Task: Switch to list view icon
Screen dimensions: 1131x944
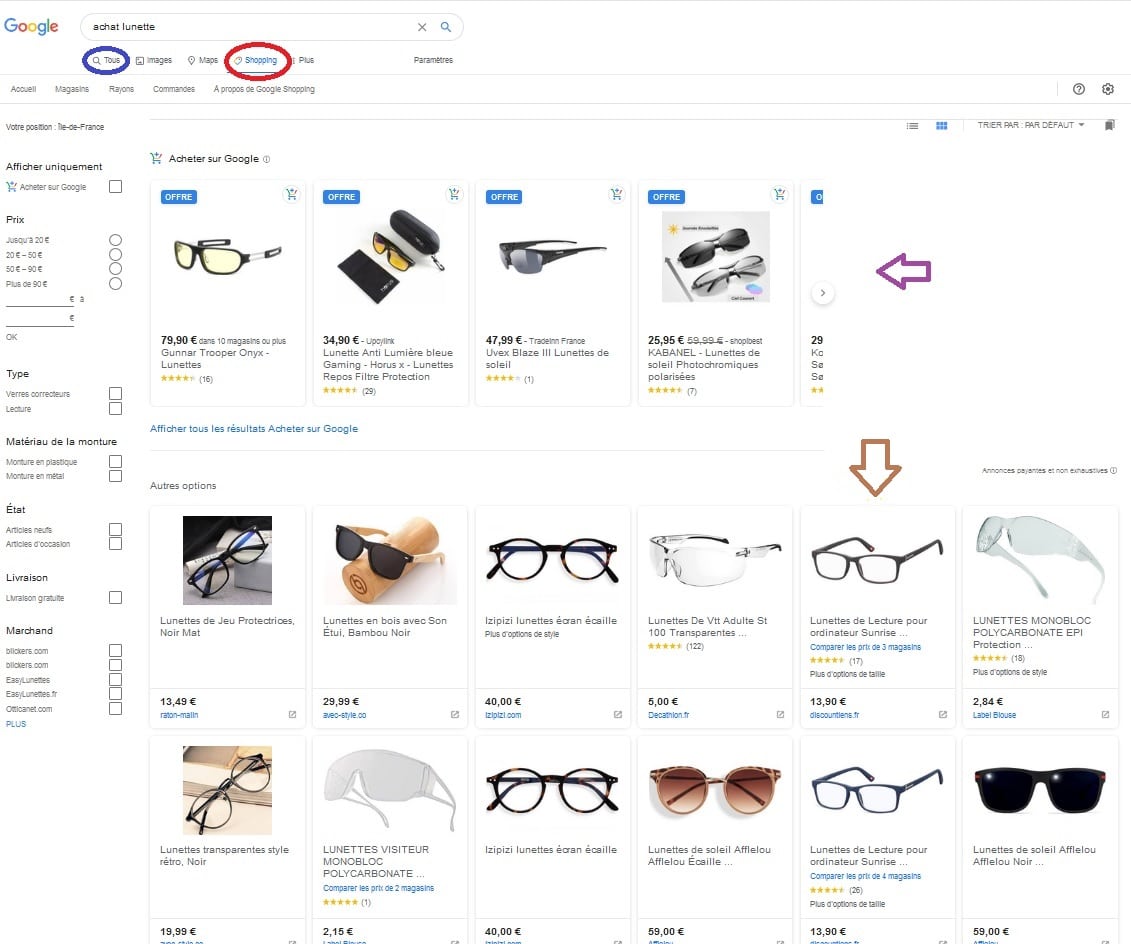Action: tap(912, 126)
